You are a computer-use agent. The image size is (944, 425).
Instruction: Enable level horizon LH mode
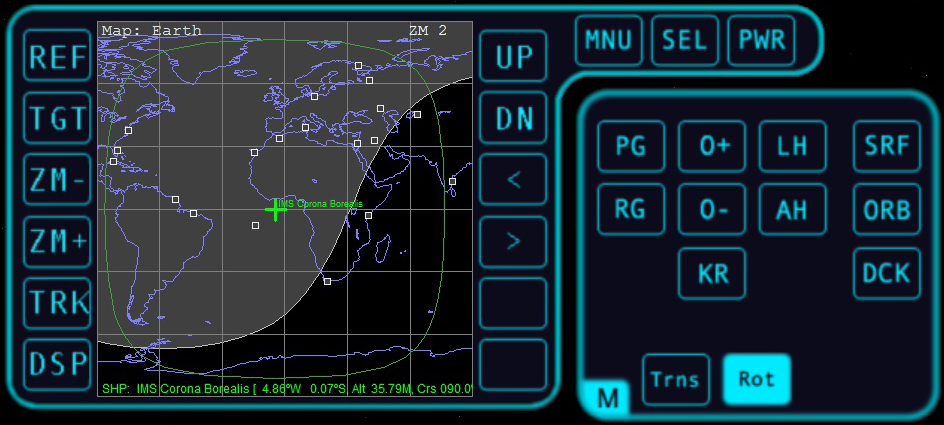792,146
